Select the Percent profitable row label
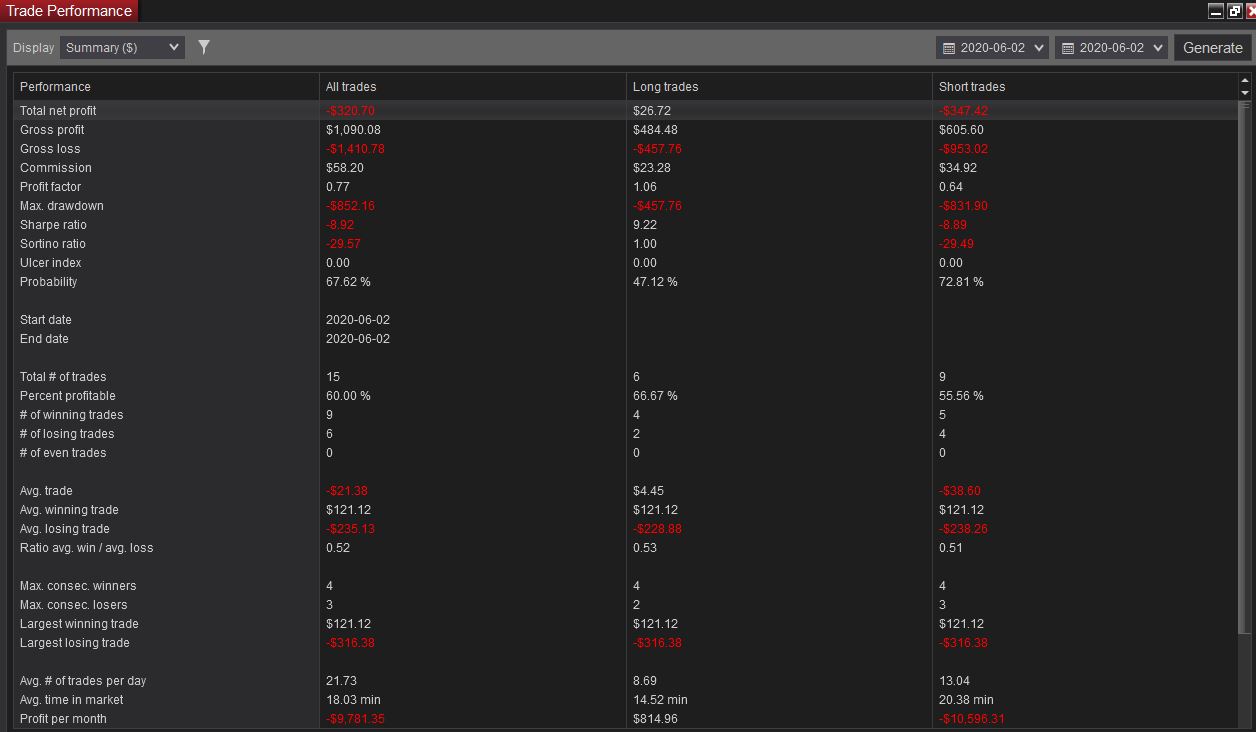Viewport: 1256px width, 732px height. (x=68, y=396)
